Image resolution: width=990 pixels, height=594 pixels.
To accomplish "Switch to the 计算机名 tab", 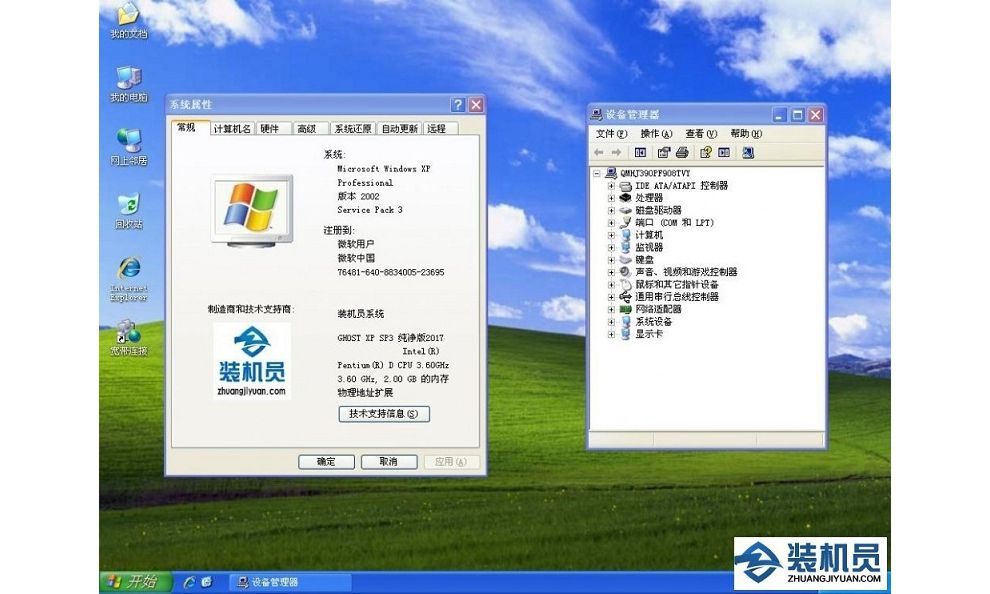I will (231, 128).
